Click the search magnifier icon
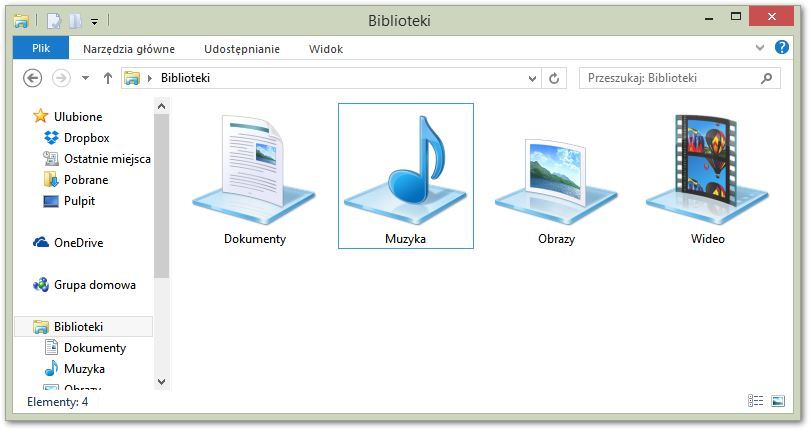Screen dimensions: 810x430 point(767,78)
